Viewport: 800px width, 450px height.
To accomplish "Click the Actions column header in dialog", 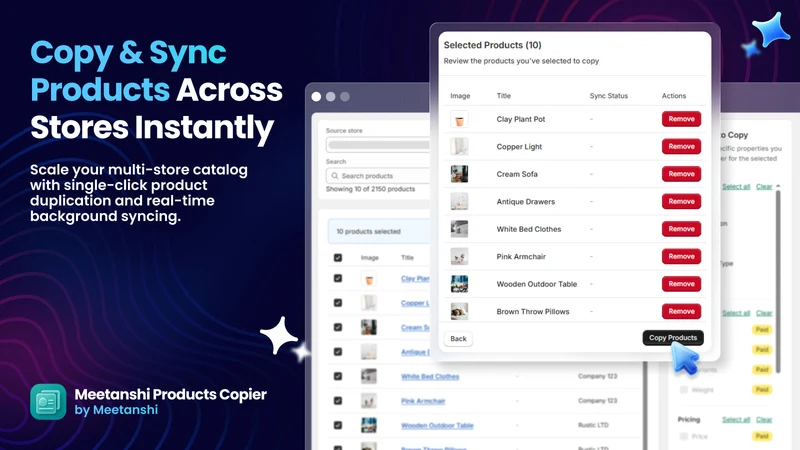I will (x=674, y=95).
